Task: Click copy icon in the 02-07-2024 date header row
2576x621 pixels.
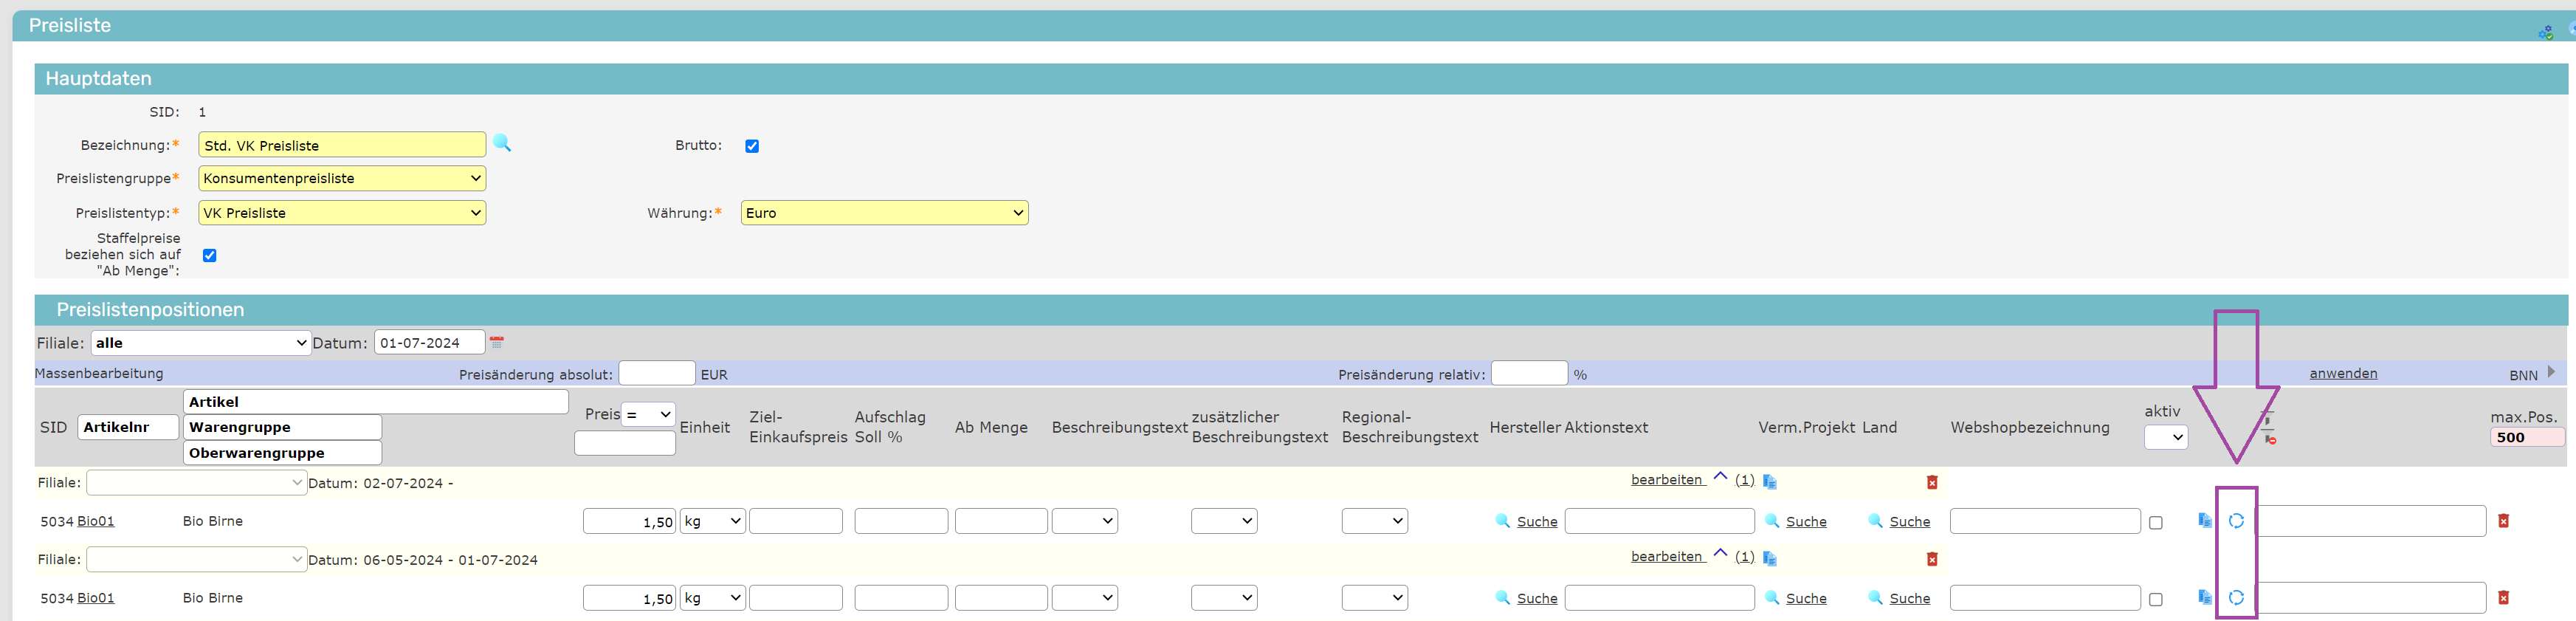Action: (1769, 482)
